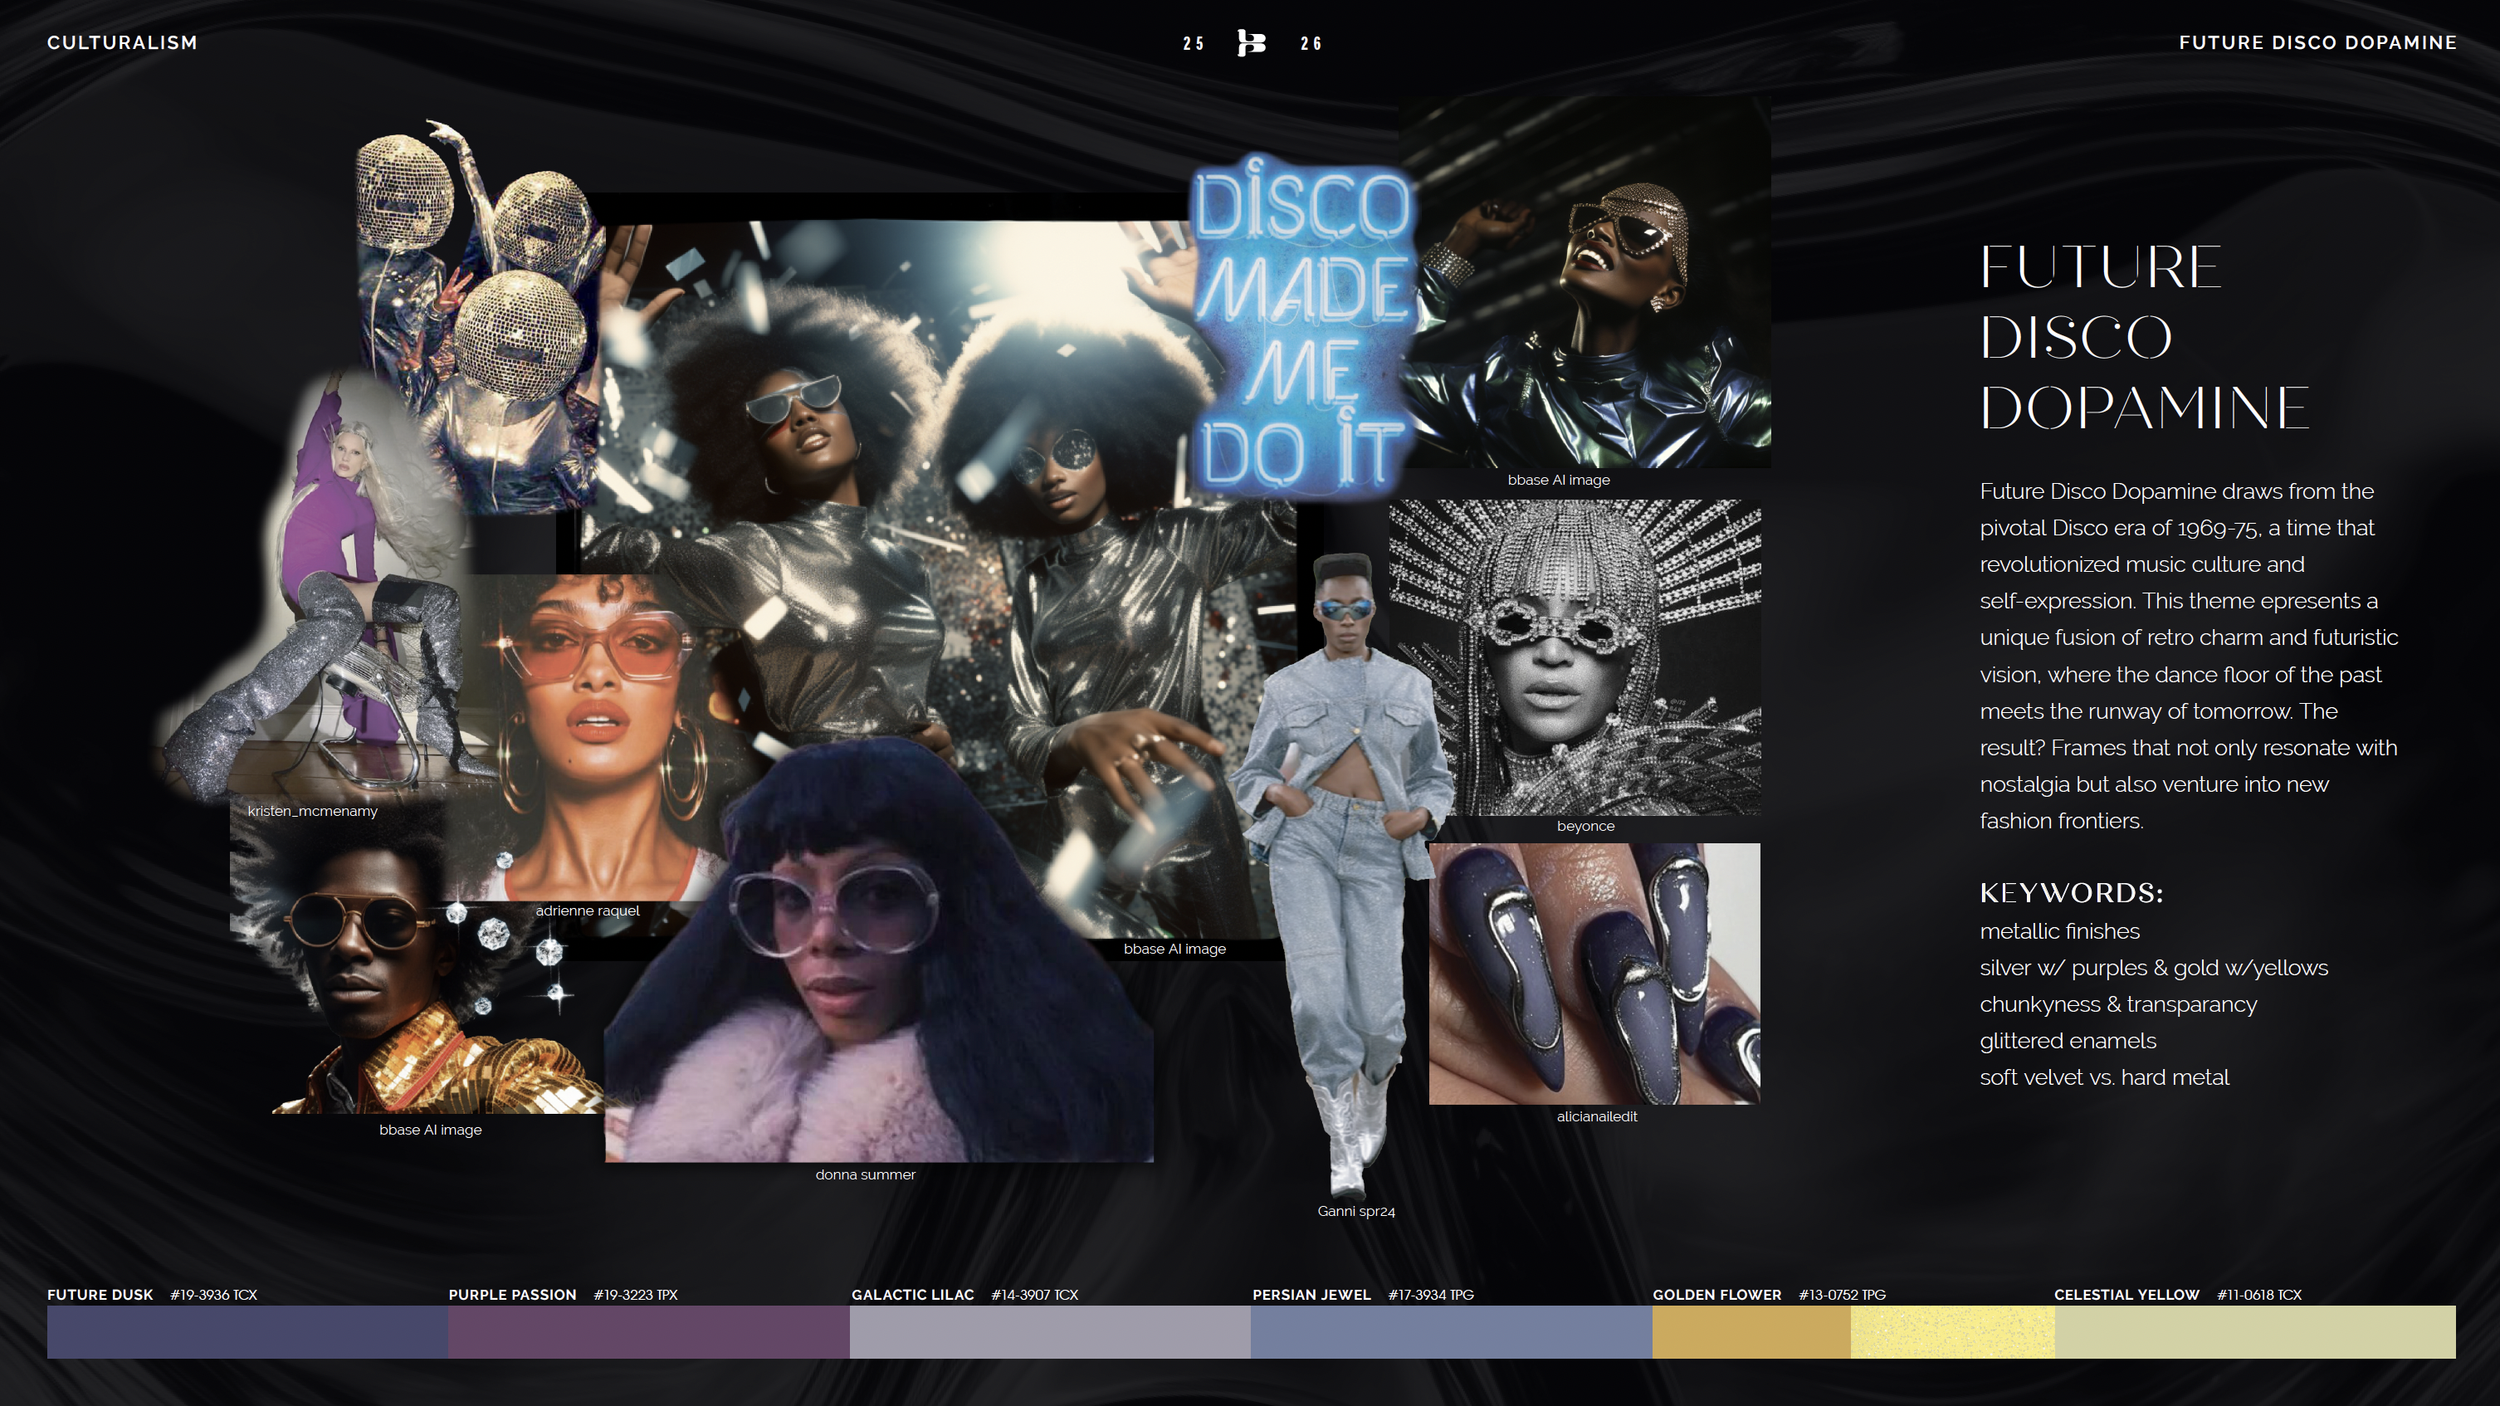
Task: Click the KEYWORDS: heading
Action: [2071, 893]
